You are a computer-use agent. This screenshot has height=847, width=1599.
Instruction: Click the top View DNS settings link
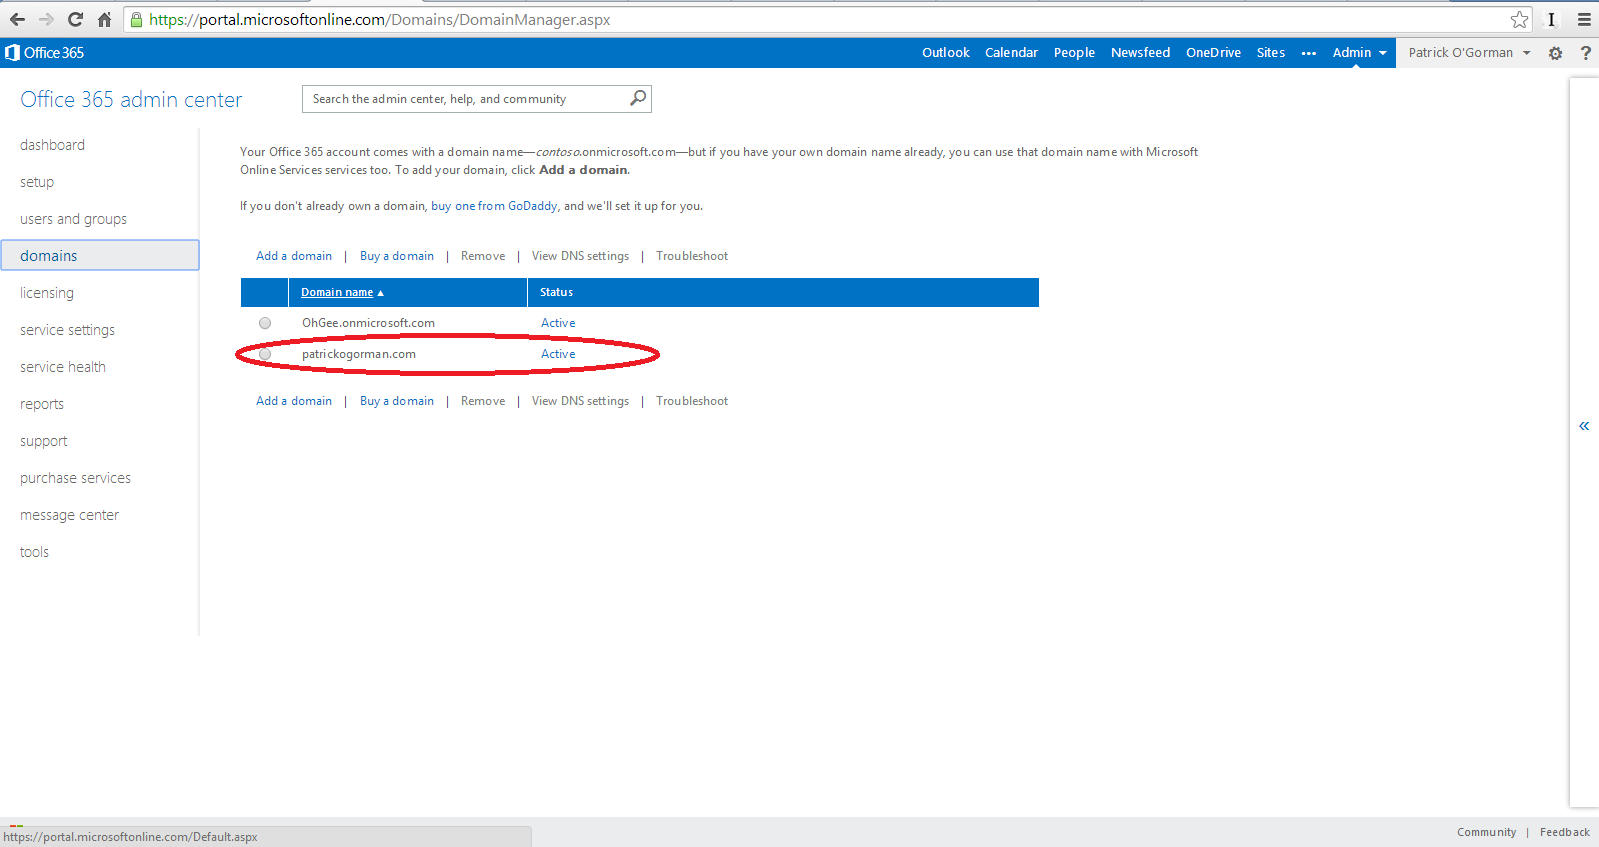click(580, 256)
